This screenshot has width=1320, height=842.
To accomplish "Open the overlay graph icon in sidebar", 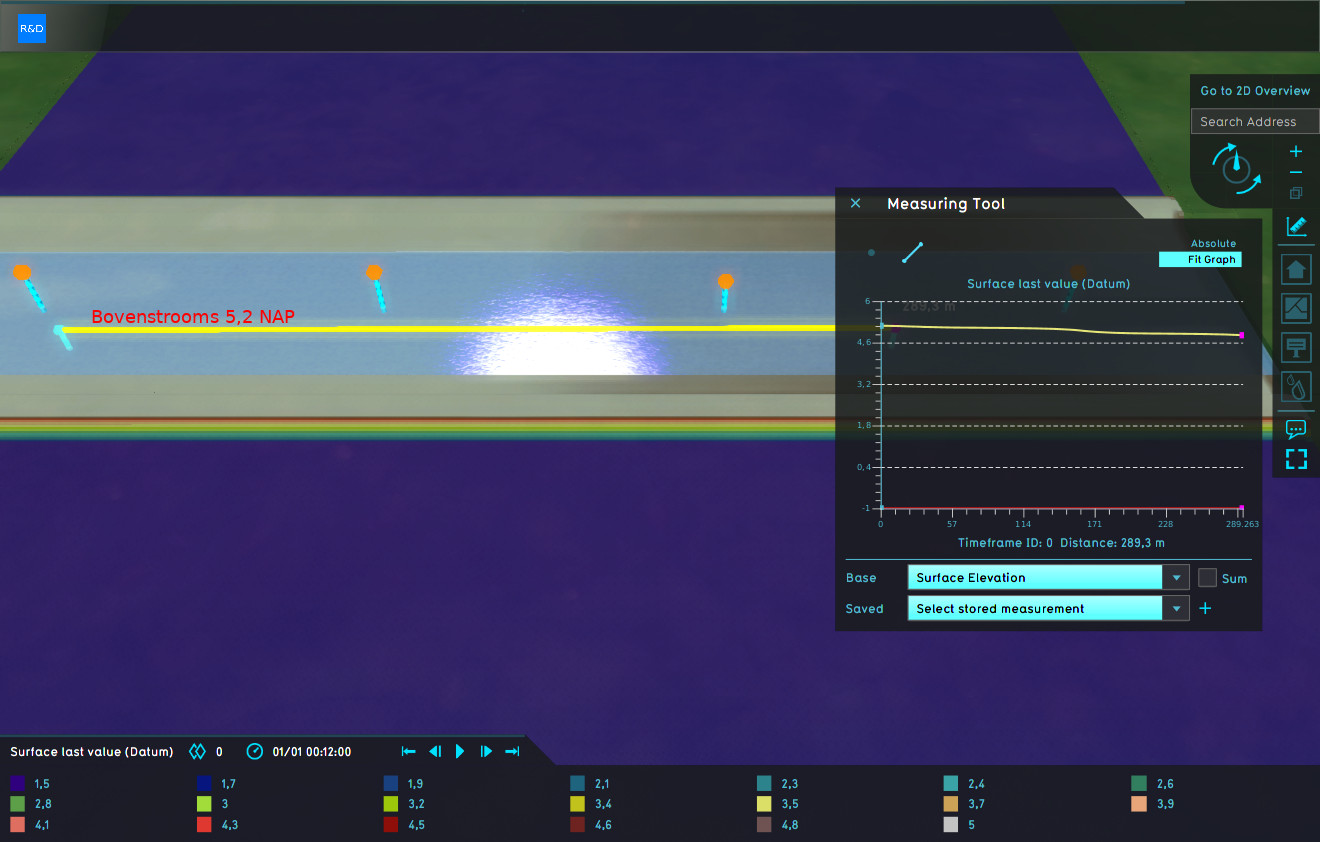I will pos(1296,308).
